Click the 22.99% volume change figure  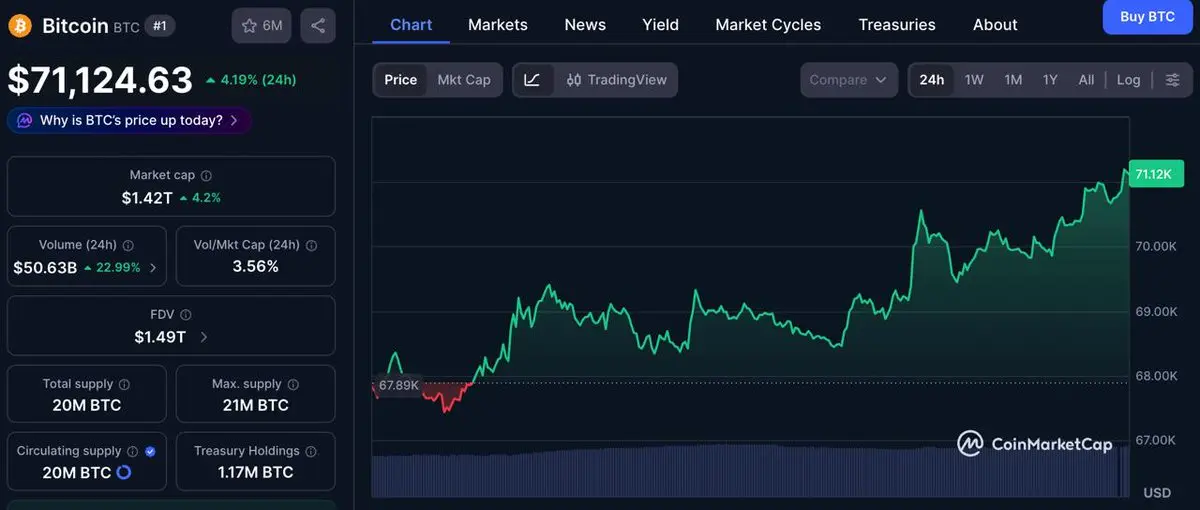[112, 267]
